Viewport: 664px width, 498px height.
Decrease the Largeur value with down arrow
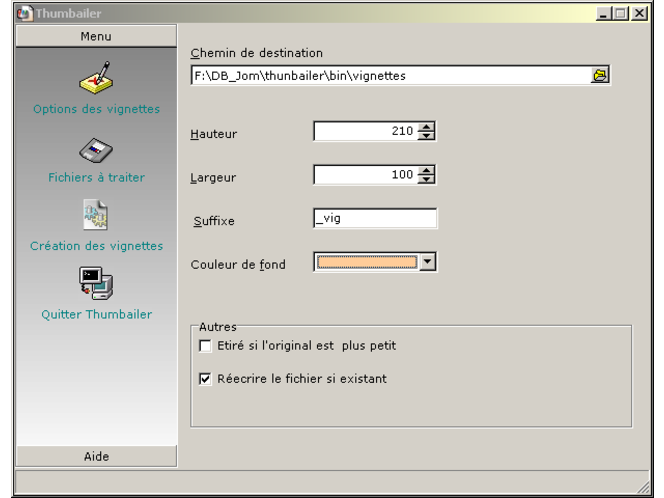pyautogui.click(x=426, y=179)
